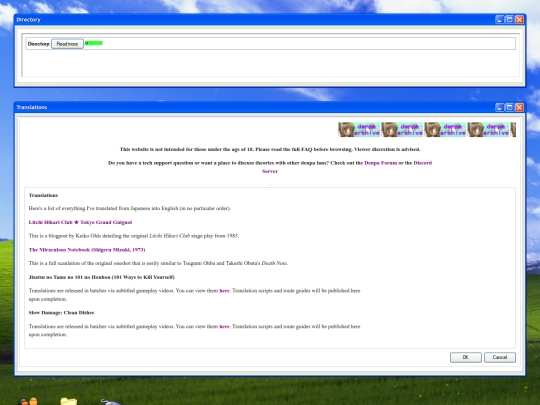Image resolution: width=540 pixels, height=405 pixels.
Task: Click the OK button
Action: [466, 357]
